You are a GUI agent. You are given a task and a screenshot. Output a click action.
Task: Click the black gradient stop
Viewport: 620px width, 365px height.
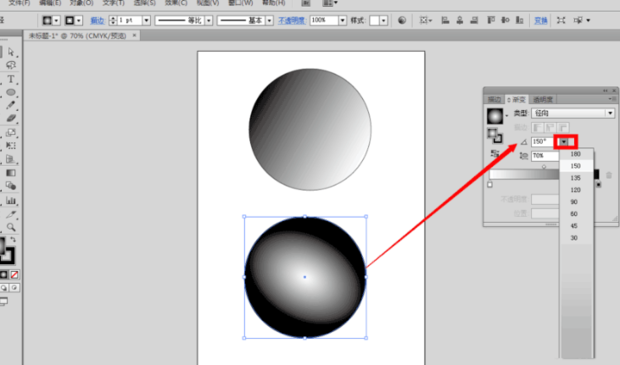599,184
